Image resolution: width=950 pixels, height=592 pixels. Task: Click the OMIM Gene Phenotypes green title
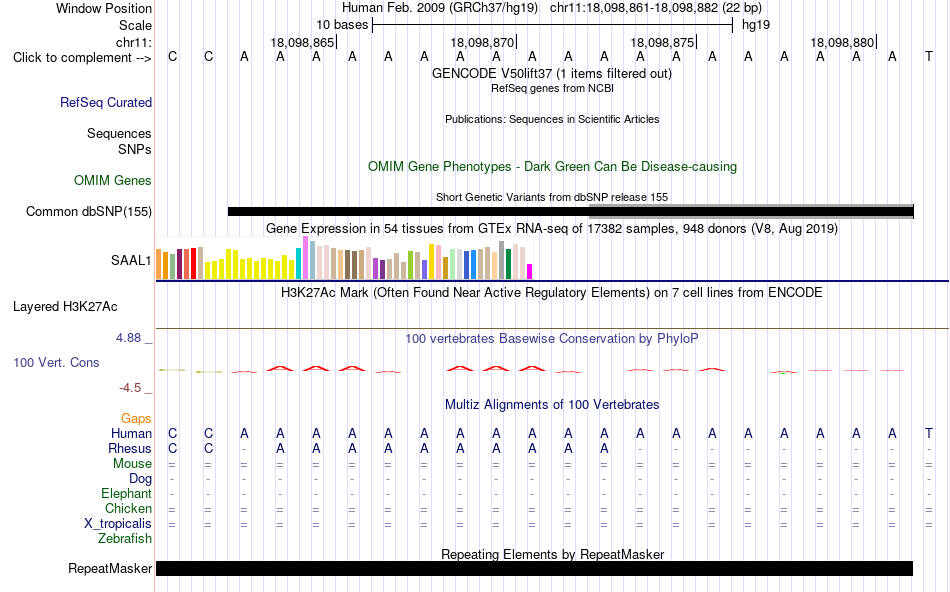click(552, 167)
